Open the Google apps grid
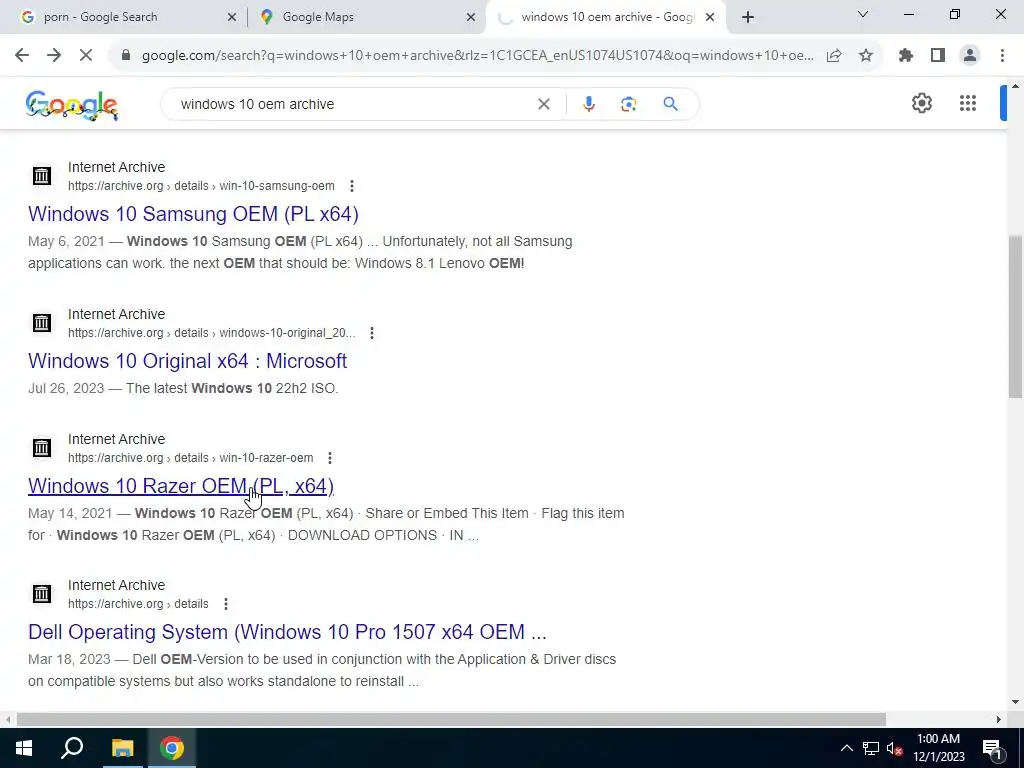Viewport: 1024px width, 768px height. (968, 103)
